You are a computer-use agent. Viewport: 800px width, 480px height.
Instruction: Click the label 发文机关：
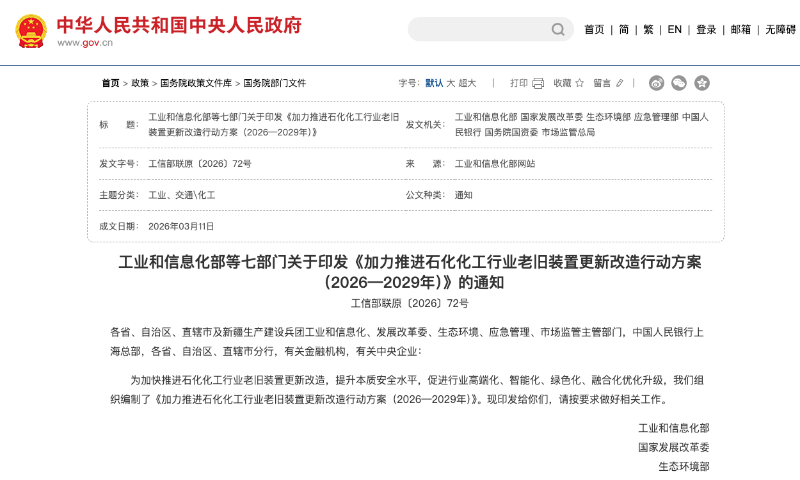point(426,124)
